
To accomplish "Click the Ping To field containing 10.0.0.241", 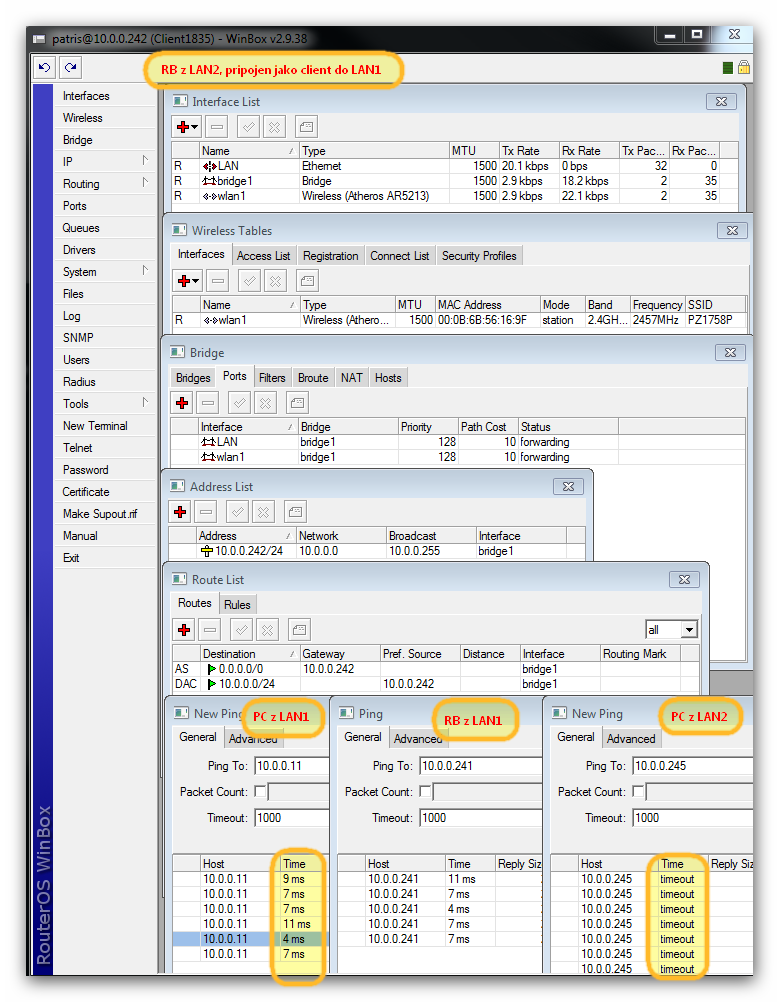I will tap(481, 766).
